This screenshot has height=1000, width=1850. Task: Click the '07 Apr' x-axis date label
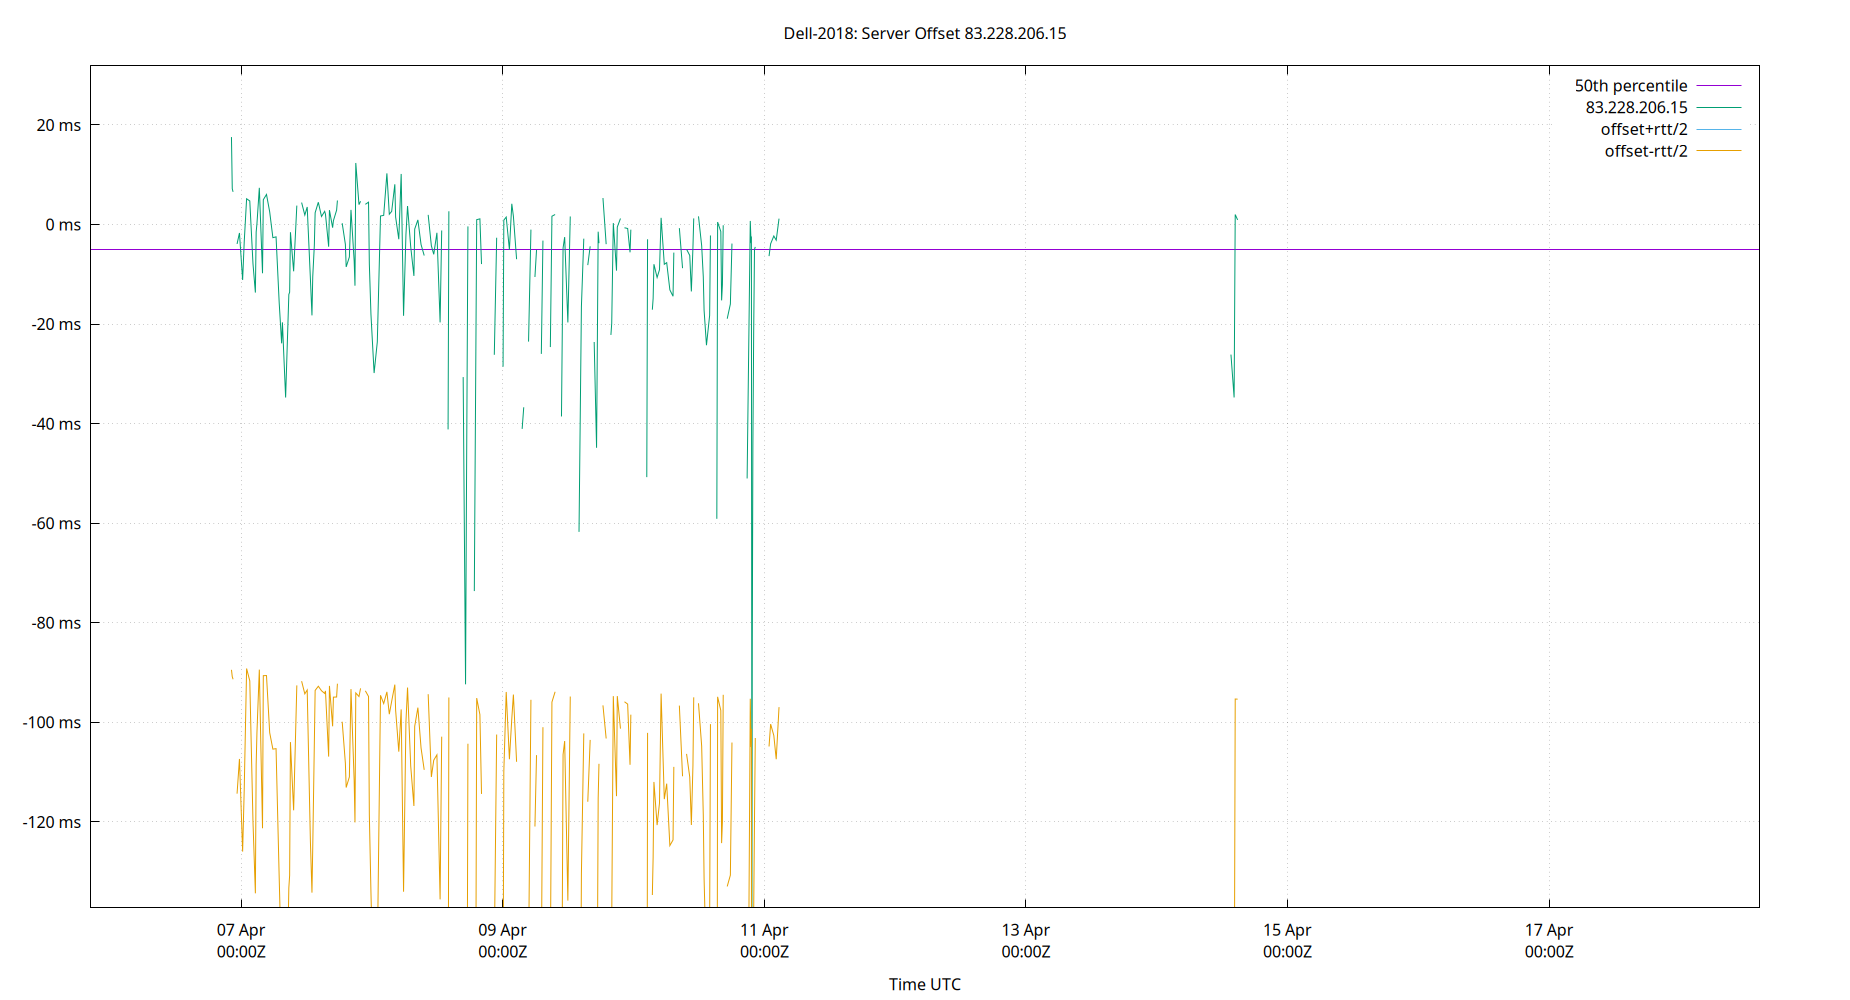241,930
